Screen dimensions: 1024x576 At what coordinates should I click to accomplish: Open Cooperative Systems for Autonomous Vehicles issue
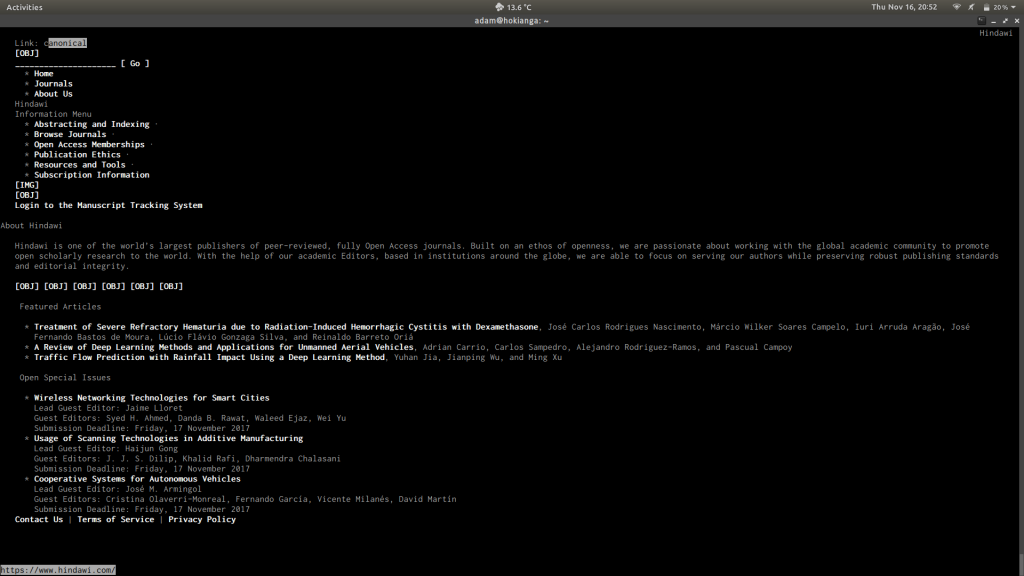pyautogui.click(x=137, y=479)
